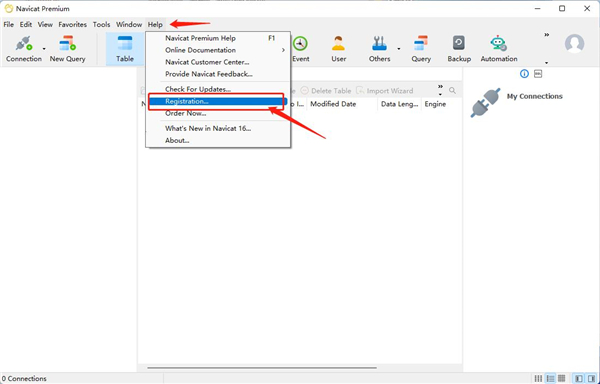The image size is (600, 384).
Task: Show the DDL panel icon
Action: click(538, 74)
